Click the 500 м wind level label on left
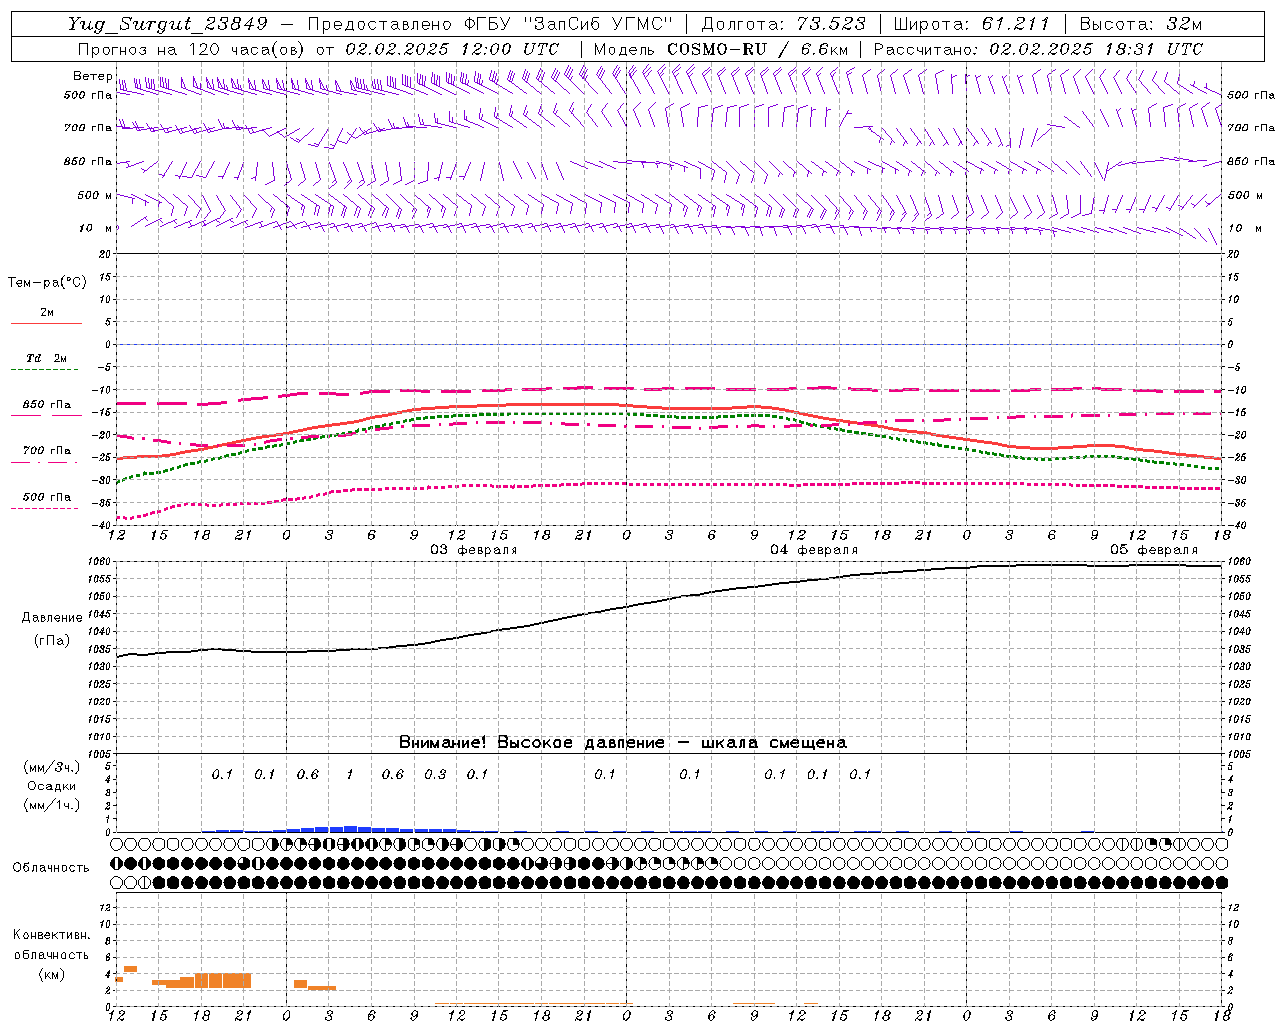 coord(95,195)
